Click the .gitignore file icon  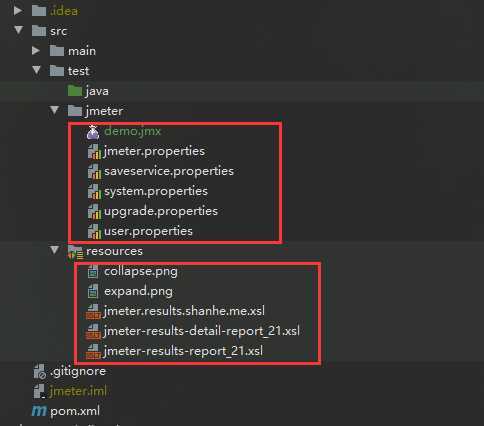pyautogui.click(x=40, y=372)
